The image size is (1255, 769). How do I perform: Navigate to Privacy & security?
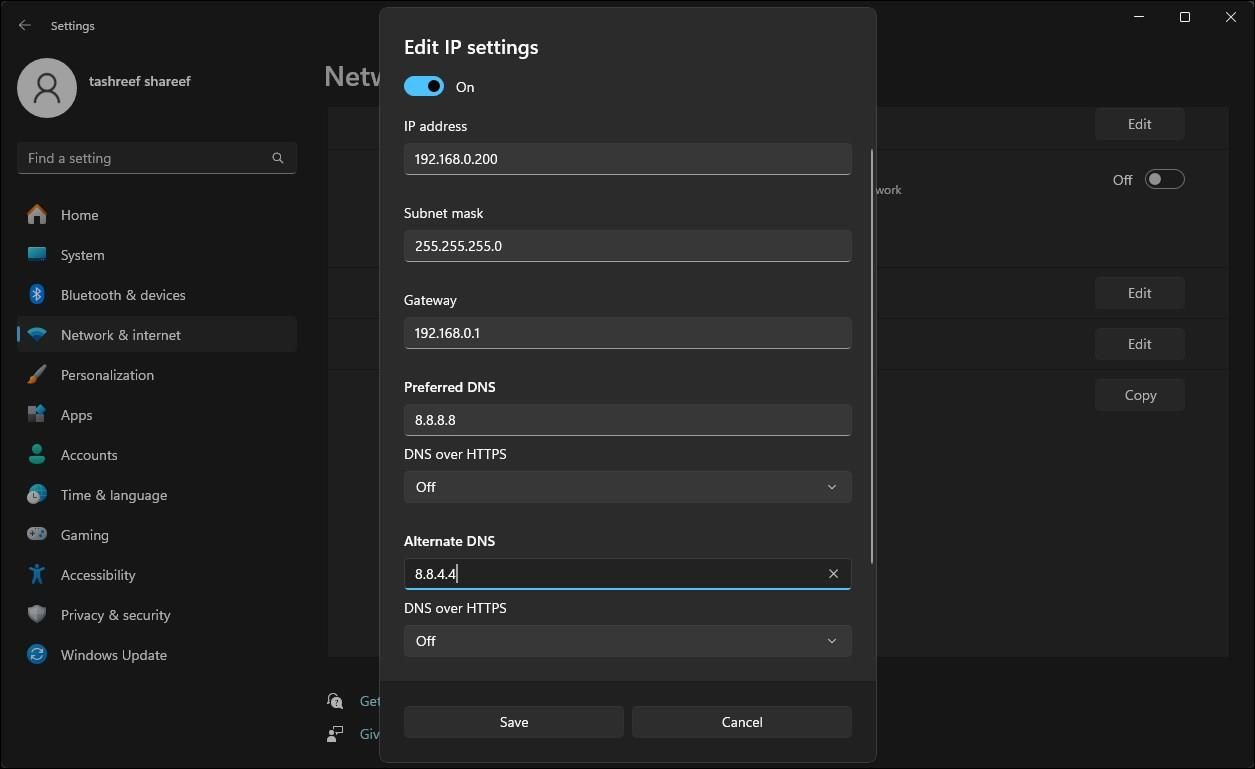[36, 614]
